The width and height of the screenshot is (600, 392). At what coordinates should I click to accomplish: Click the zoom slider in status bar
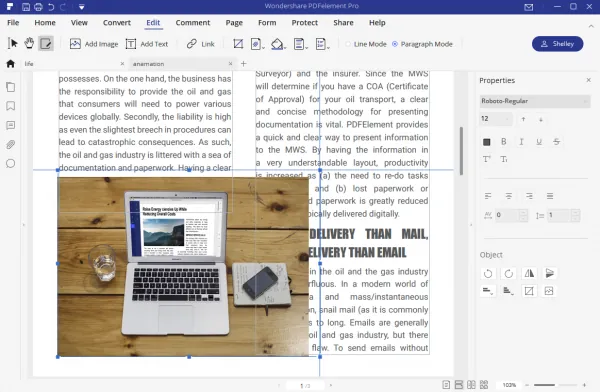tap(556, 385)
